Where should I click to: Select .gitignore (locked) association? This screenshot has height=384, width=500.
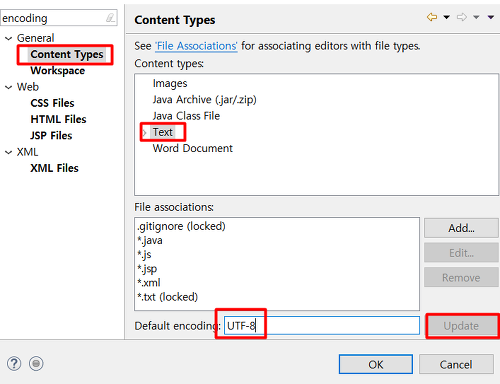point(181,226)
